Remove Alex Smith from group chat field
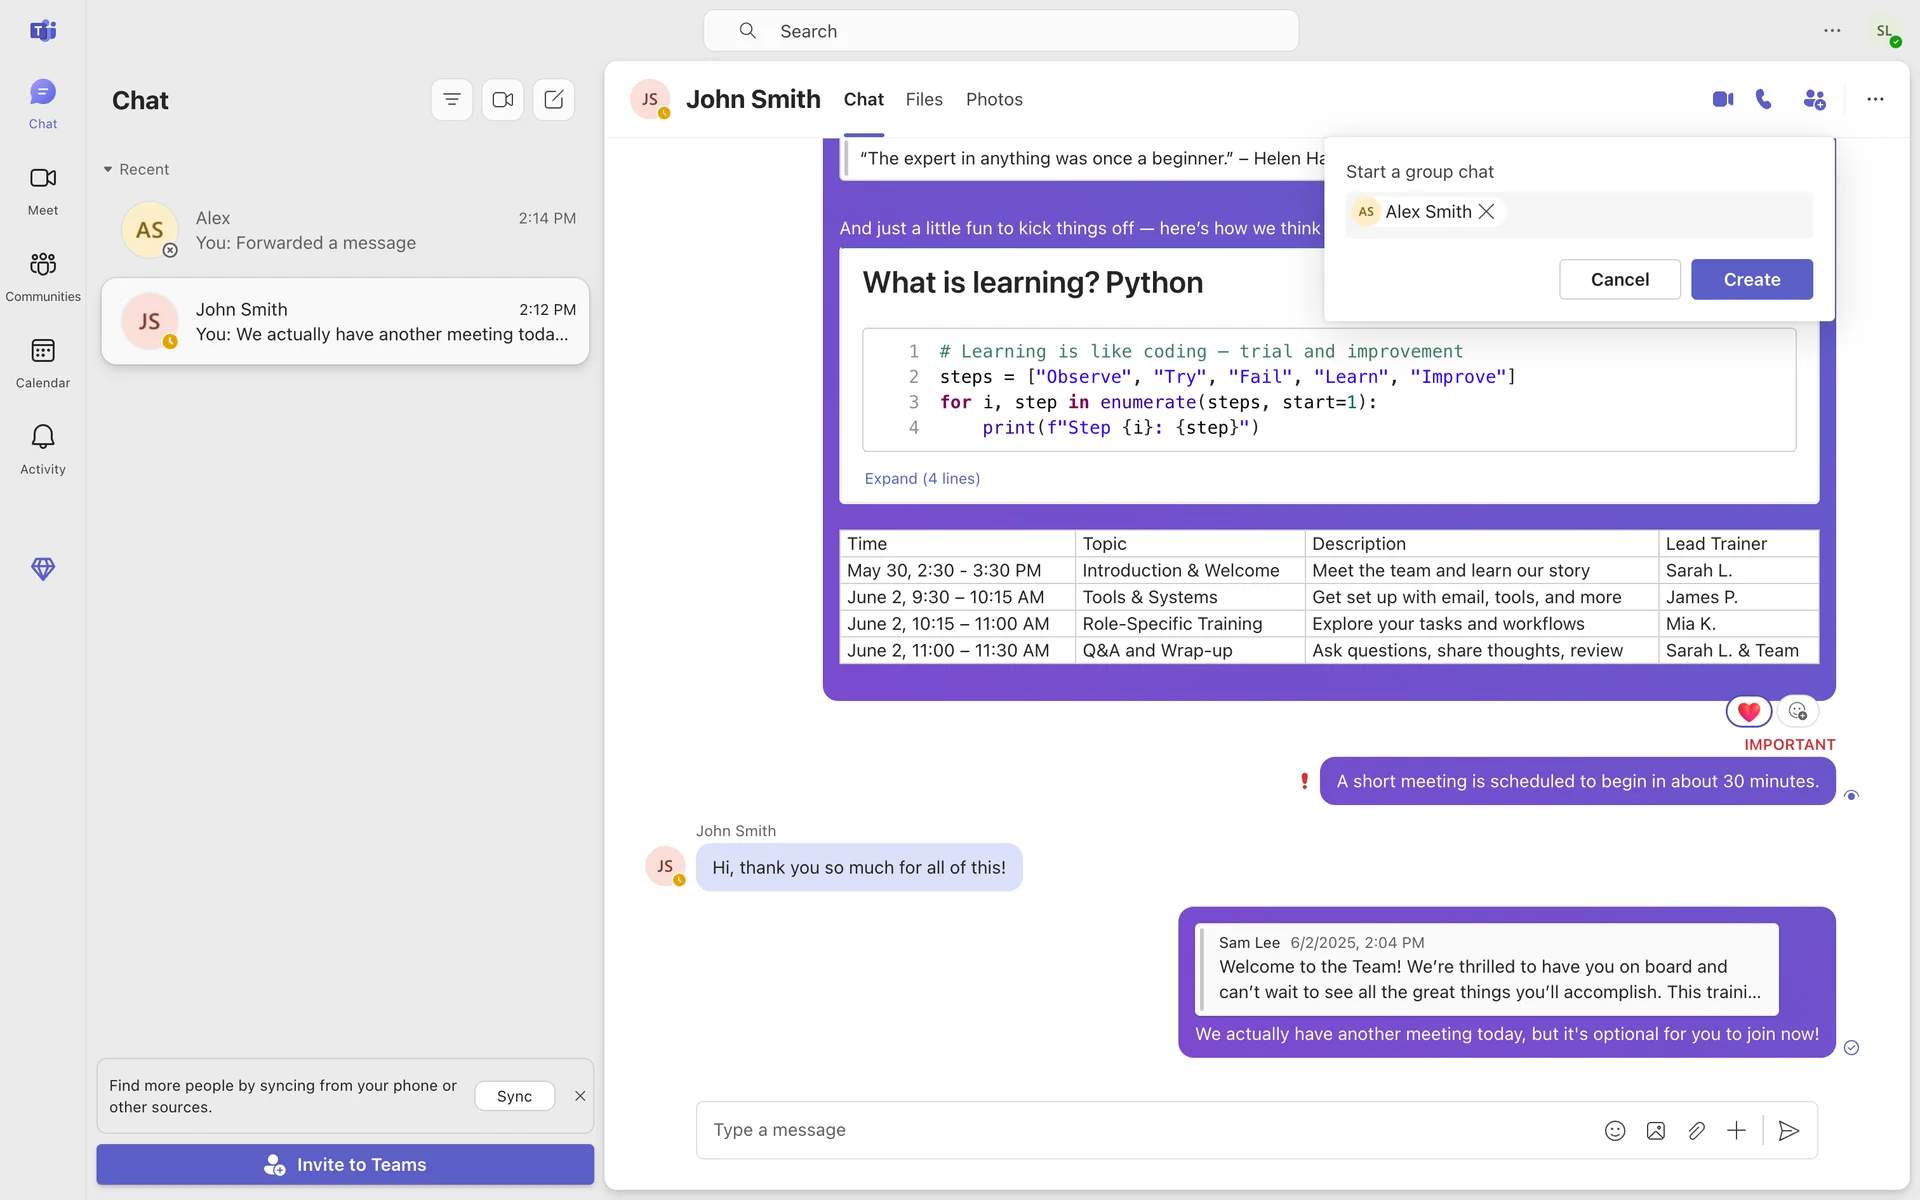The image size is (1920, 1200). tap(1487, 211)
